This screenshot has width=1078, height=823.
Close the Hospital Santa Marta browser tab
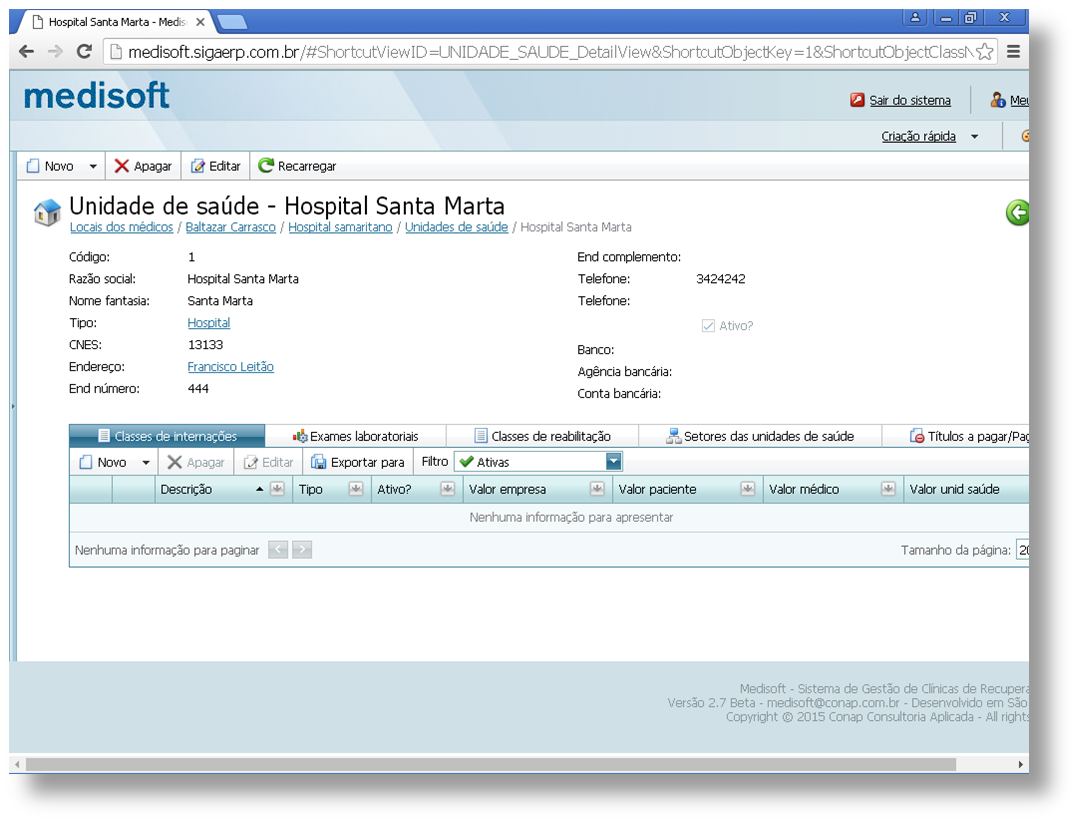pos(200,22)
